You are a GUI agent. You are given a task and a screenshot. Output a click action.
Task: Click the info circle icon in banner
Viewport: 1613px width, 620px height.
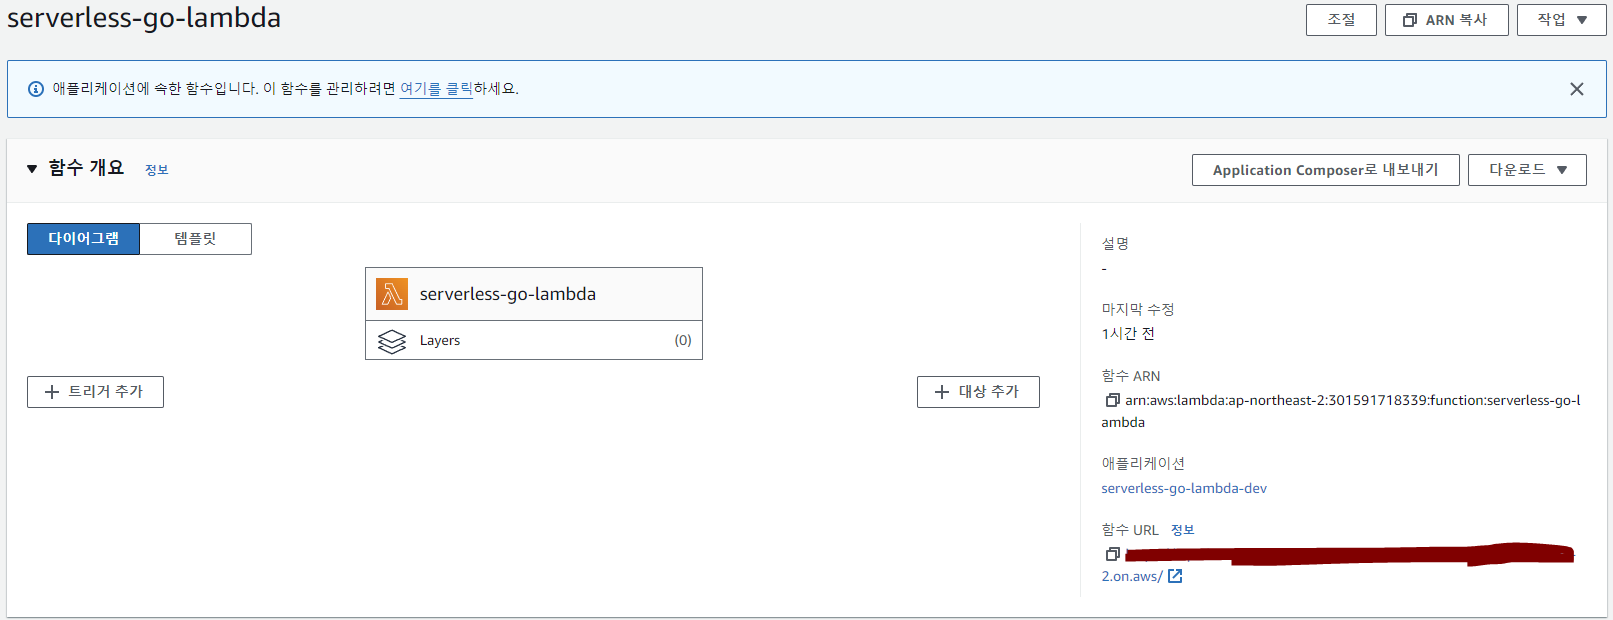point(36,89)
